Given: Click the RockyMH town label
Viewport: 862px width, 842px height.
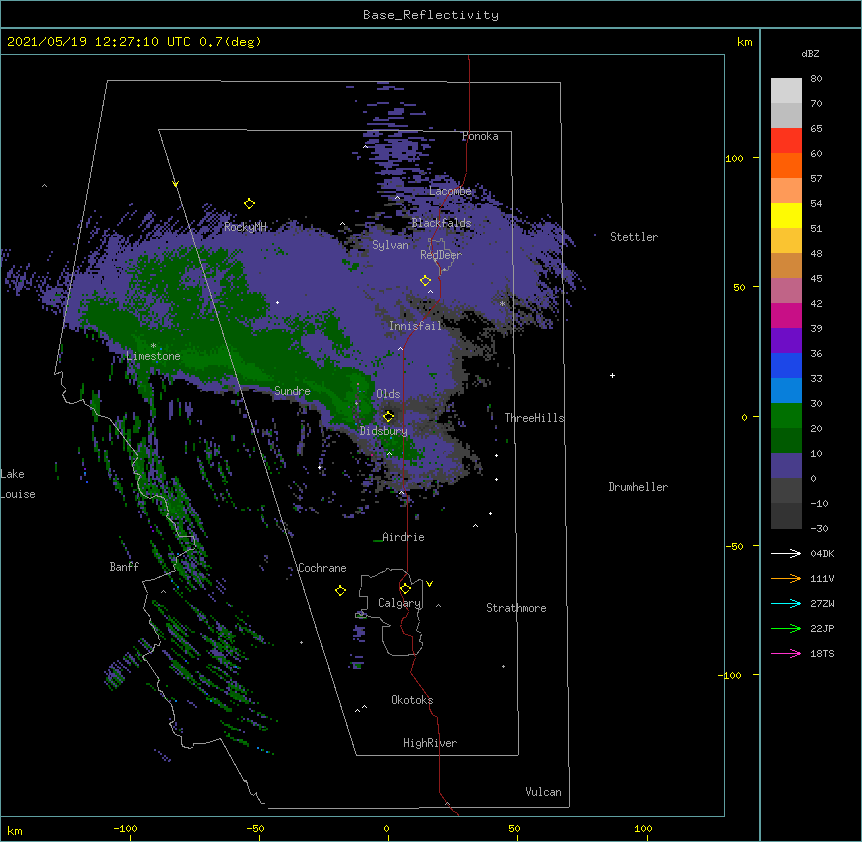Looking at the screenshot, I should tap(246, 227).
